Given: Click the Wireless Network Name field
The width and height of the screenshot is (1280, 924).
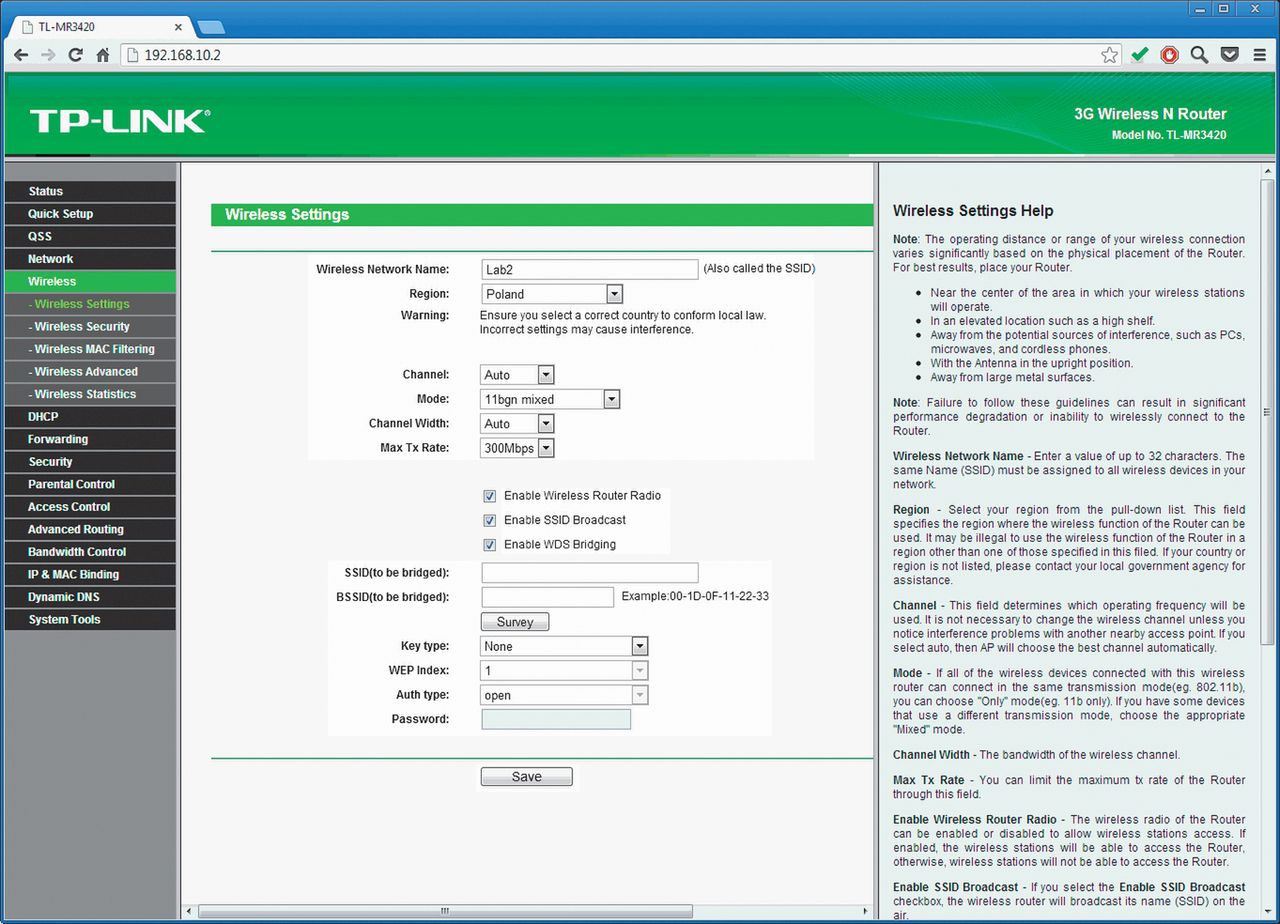Looking at the screenshot, I should 589,269.
